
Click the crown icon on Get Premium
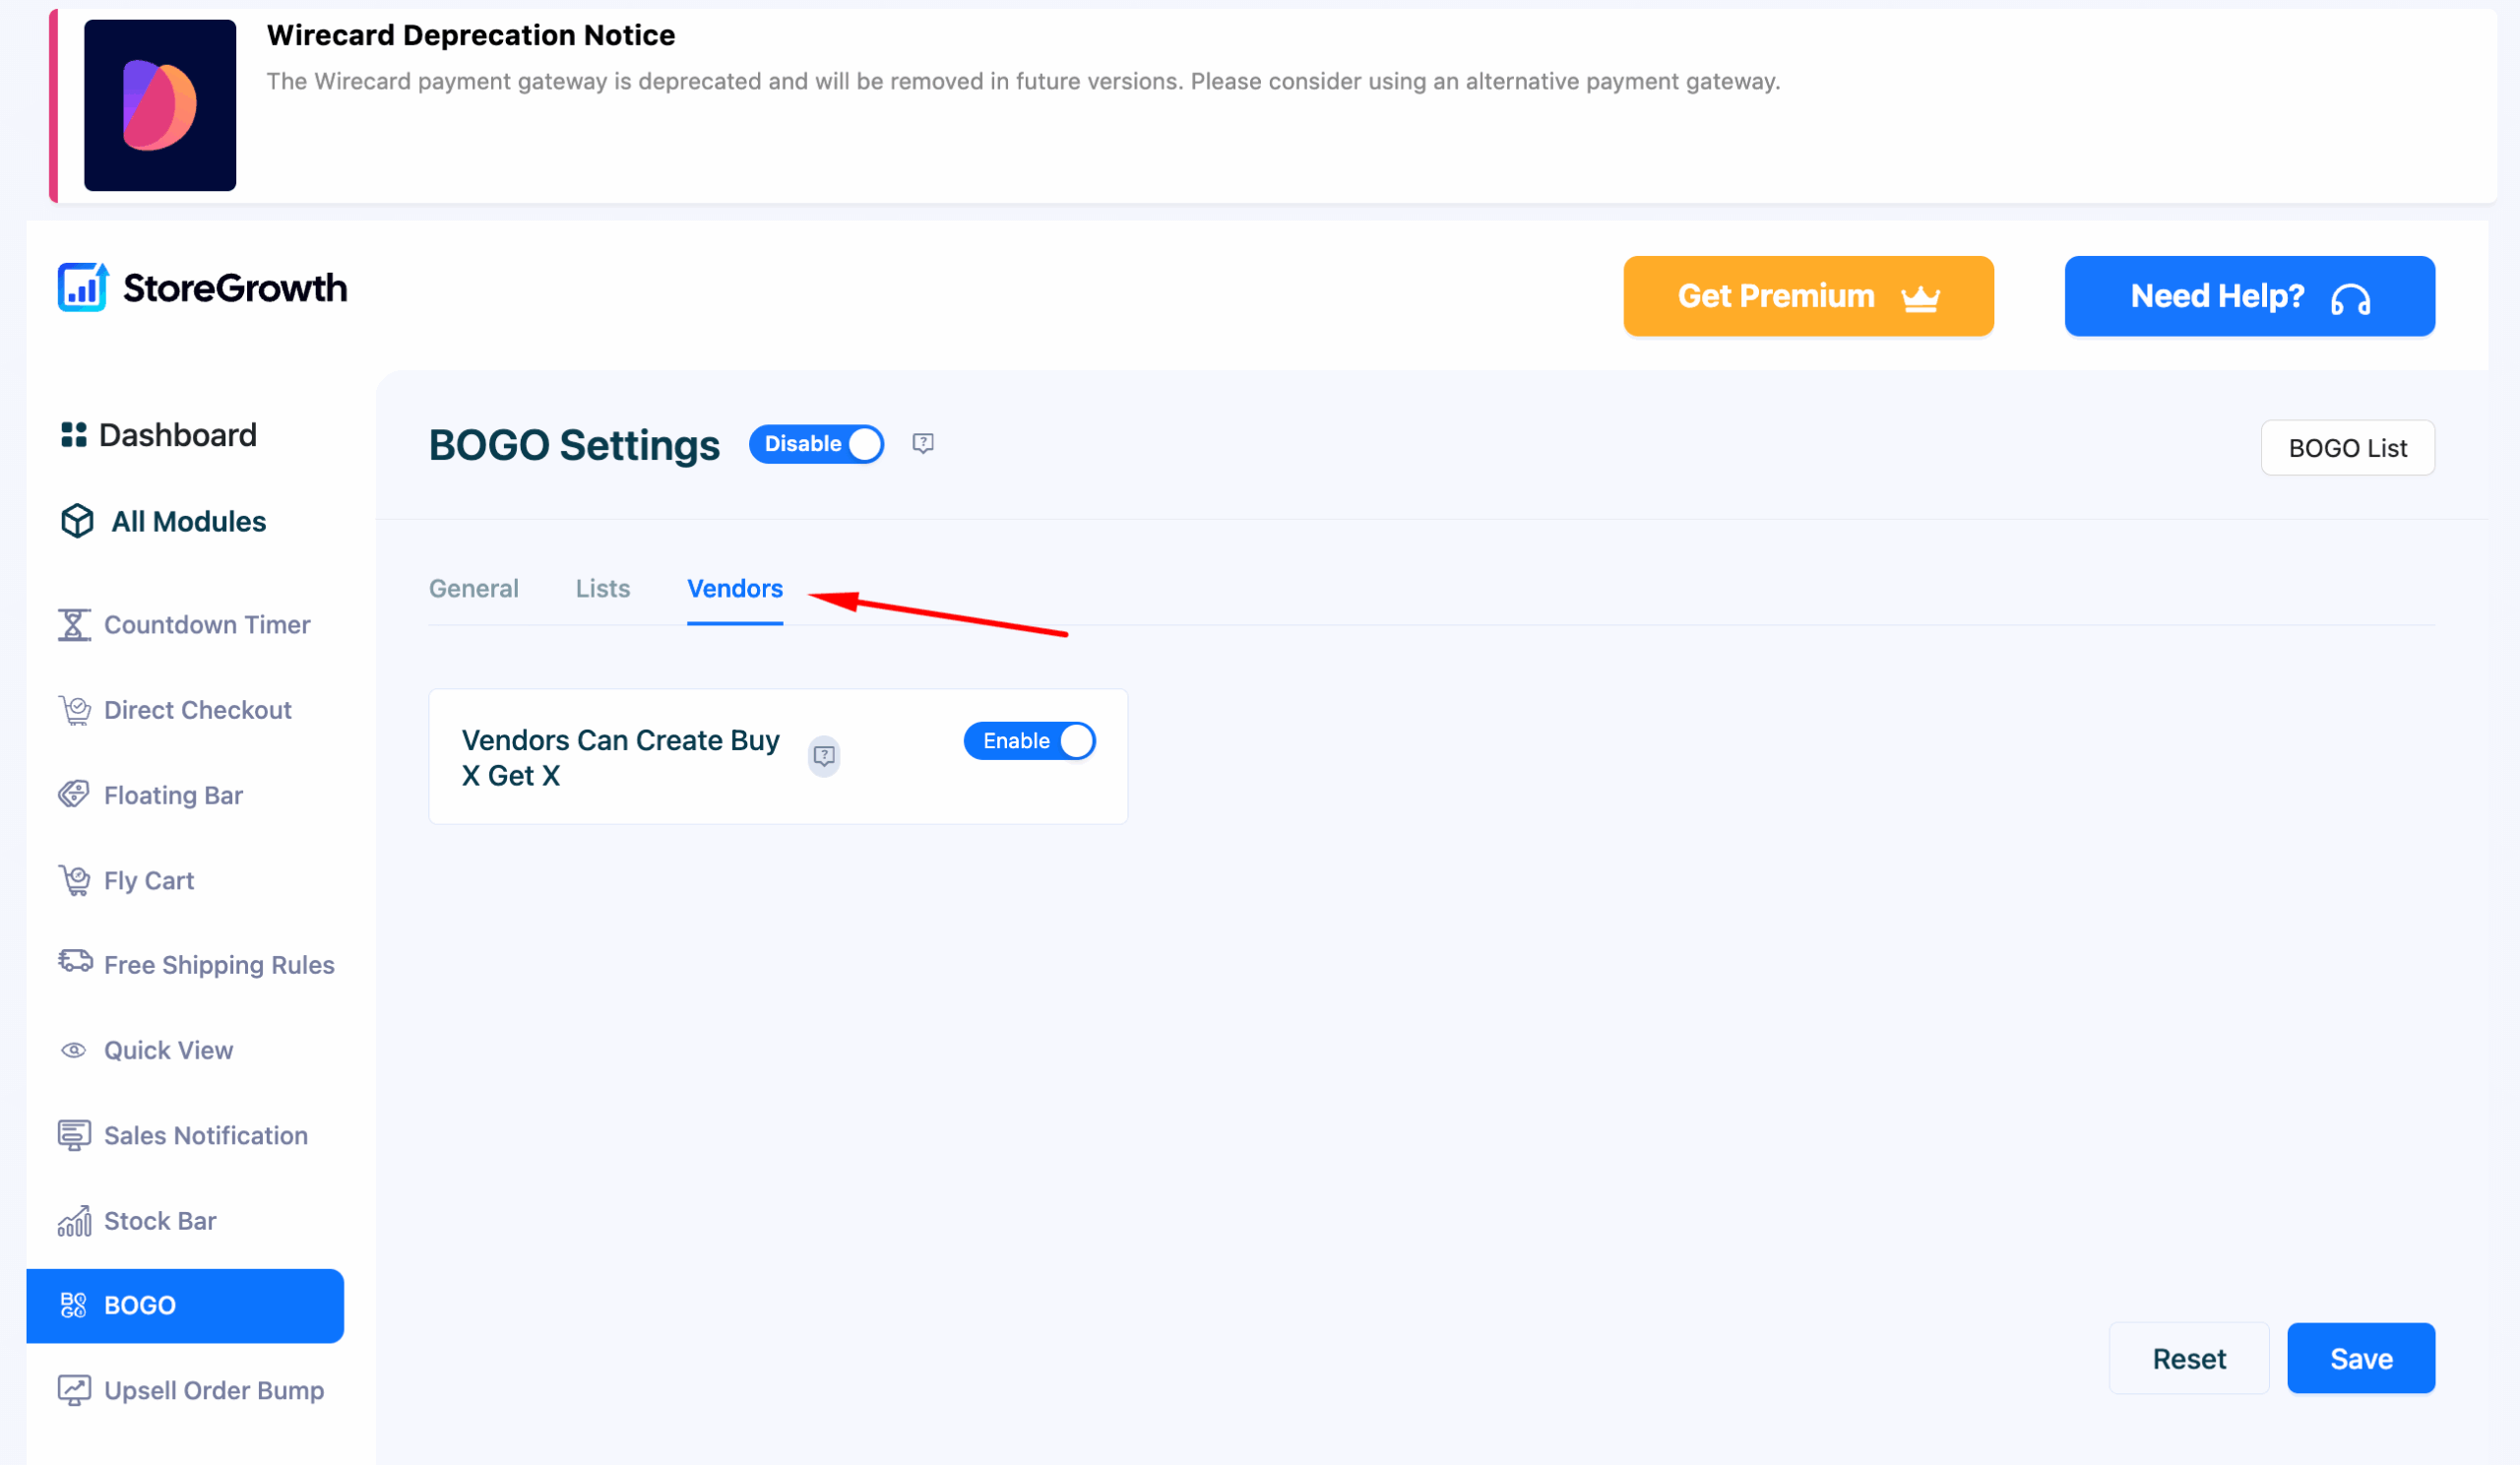(1921, 298)
